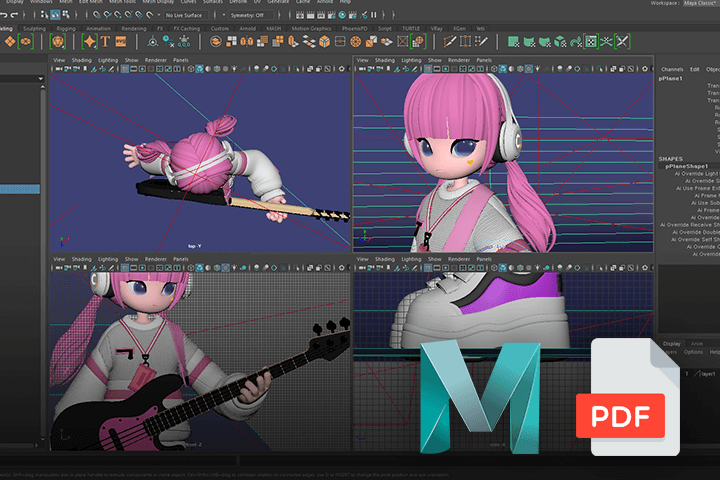Click the bracketed platonic solid shelf icon
The width and height of the screenshot is (720, 480).
coord(58,42)
